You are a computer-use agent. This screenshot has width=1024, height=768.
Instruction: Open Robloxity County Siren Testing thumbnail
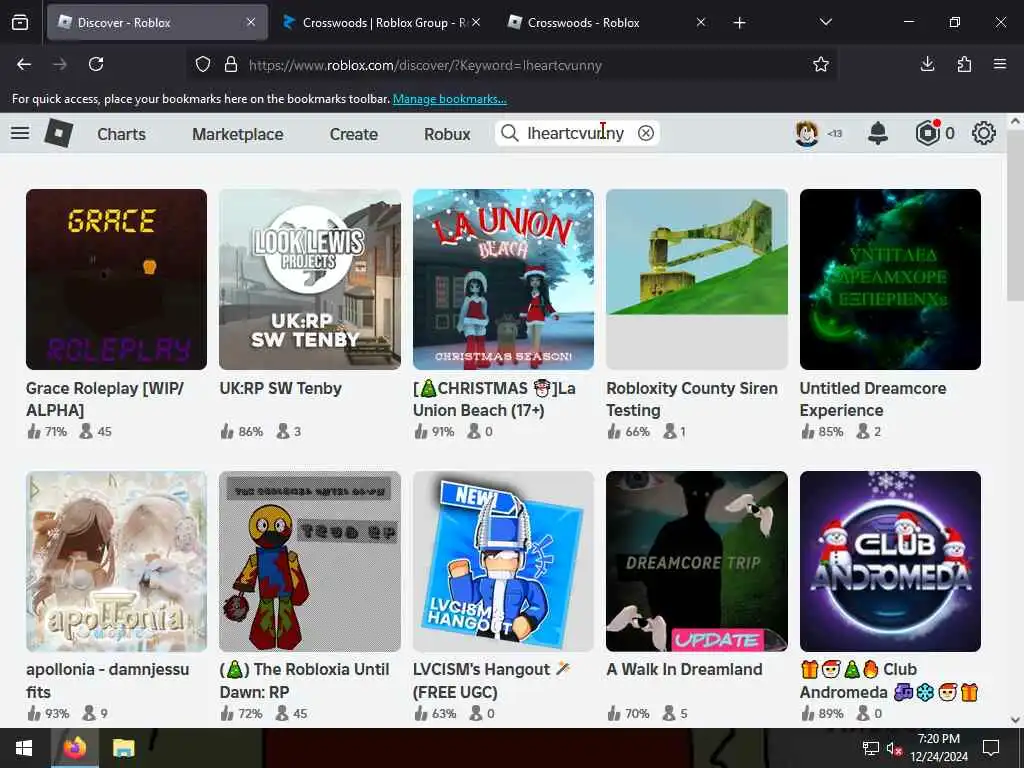tap(697, 280)
